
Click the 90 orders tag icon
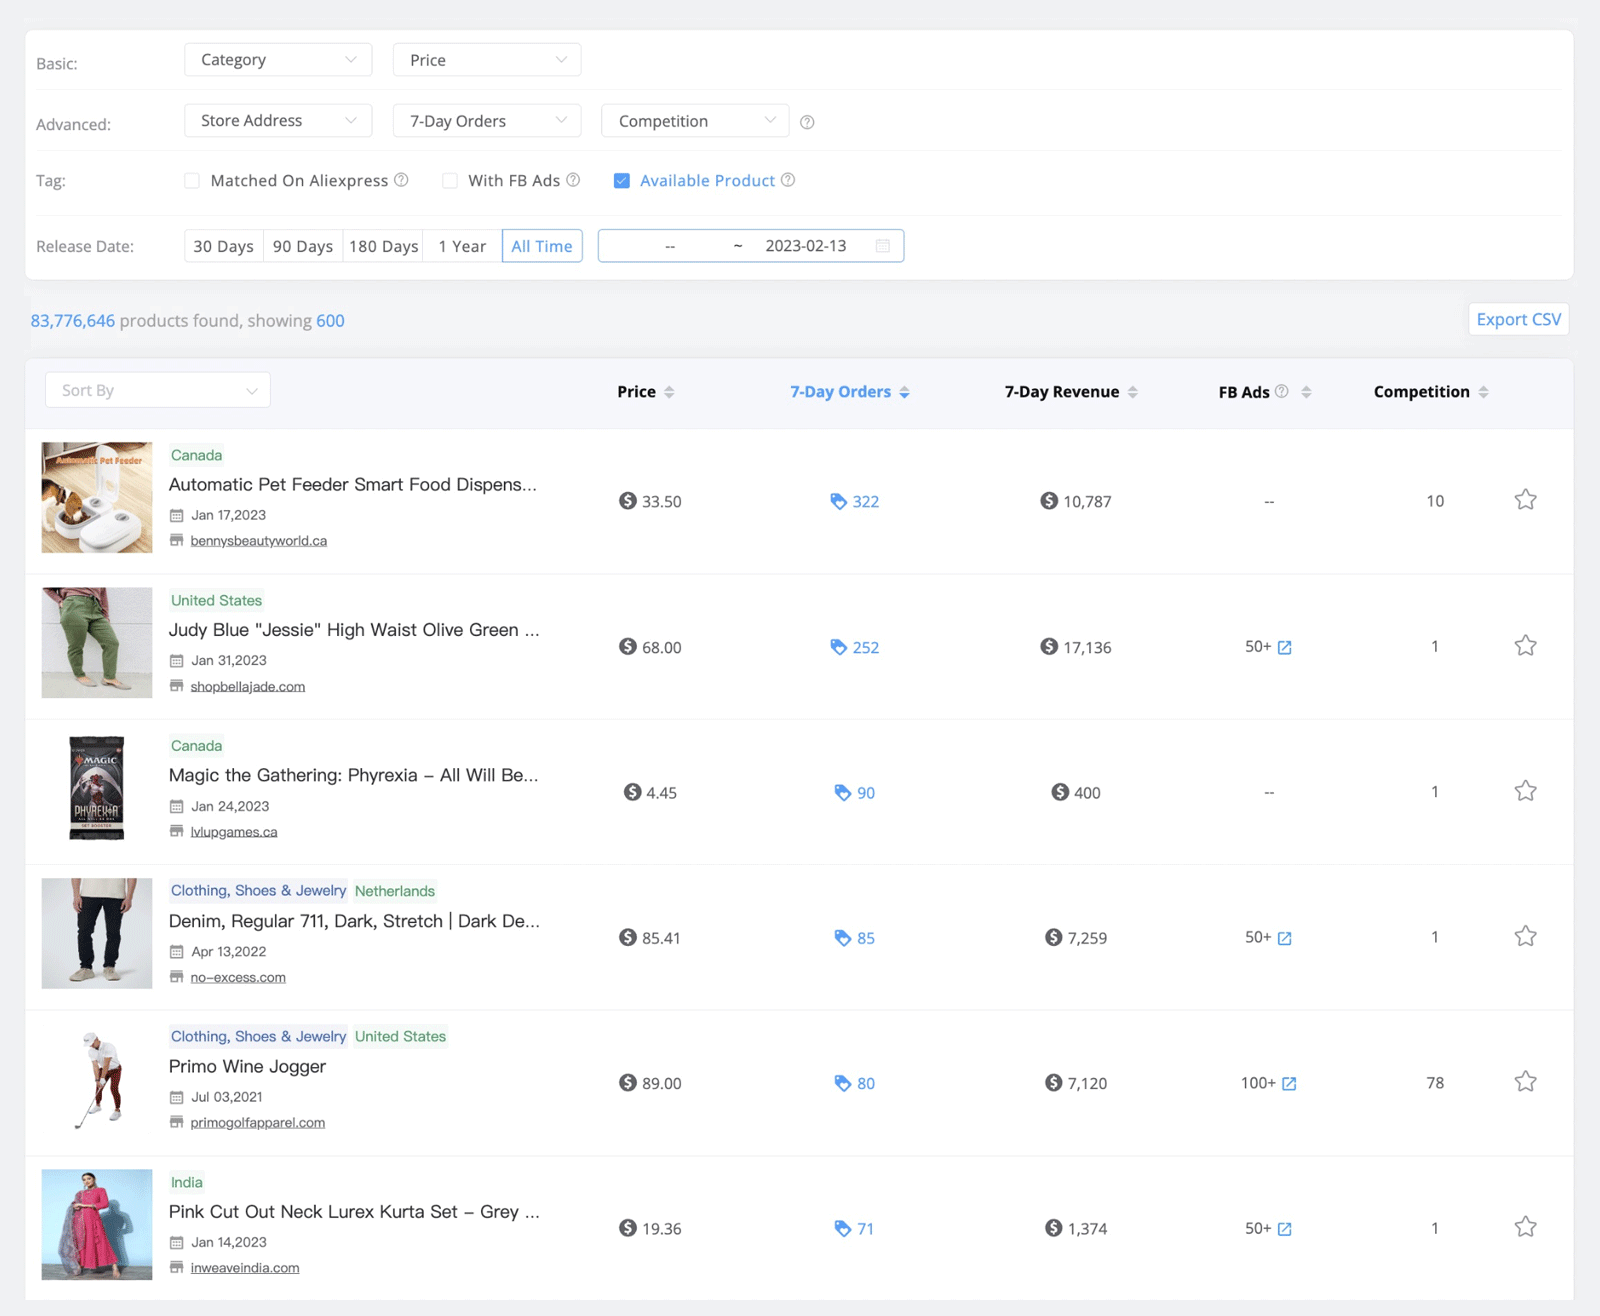[x=842, y=793]
